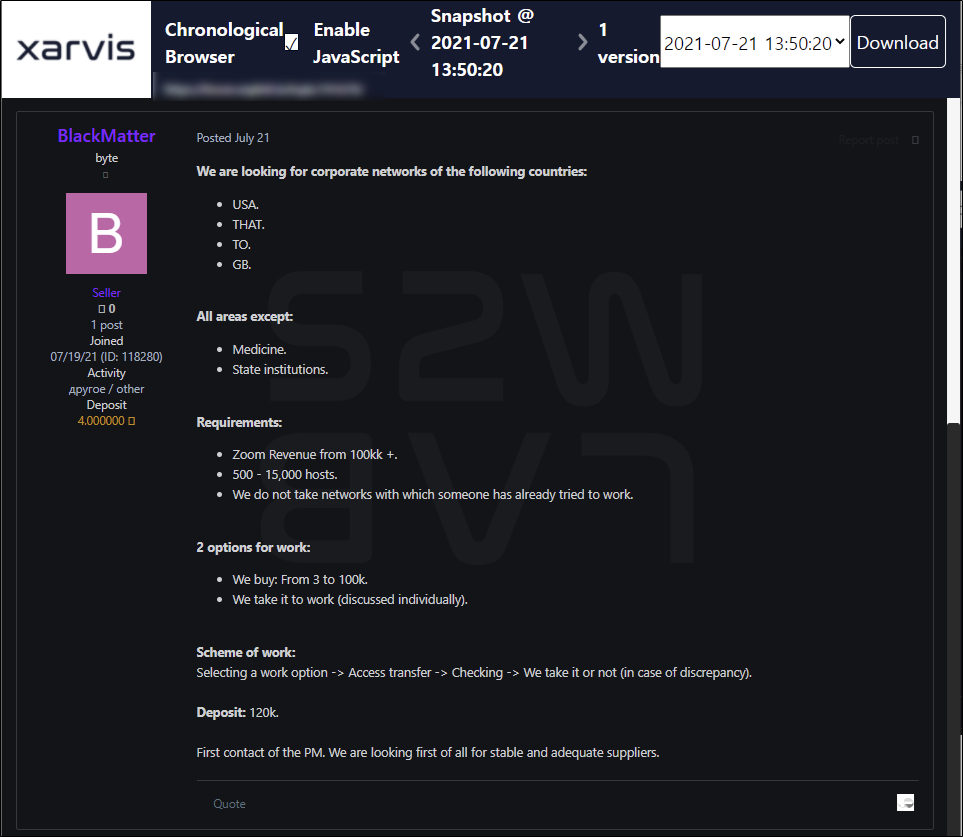The image size is (963, 837).
Task: Click the multi-quote icon at post bottom
Action: [x=905, y=803]
